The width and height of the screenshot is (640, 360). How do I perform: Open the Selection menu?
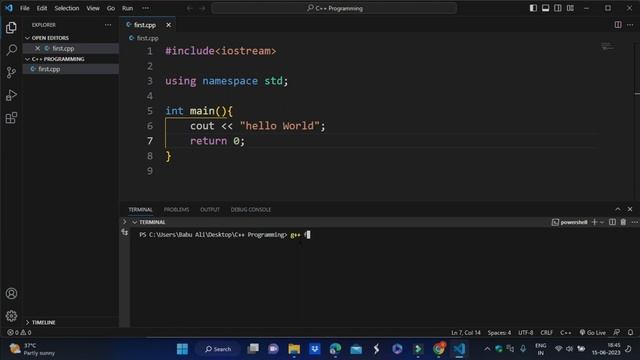pyautogui.click(x=67, y=8)
